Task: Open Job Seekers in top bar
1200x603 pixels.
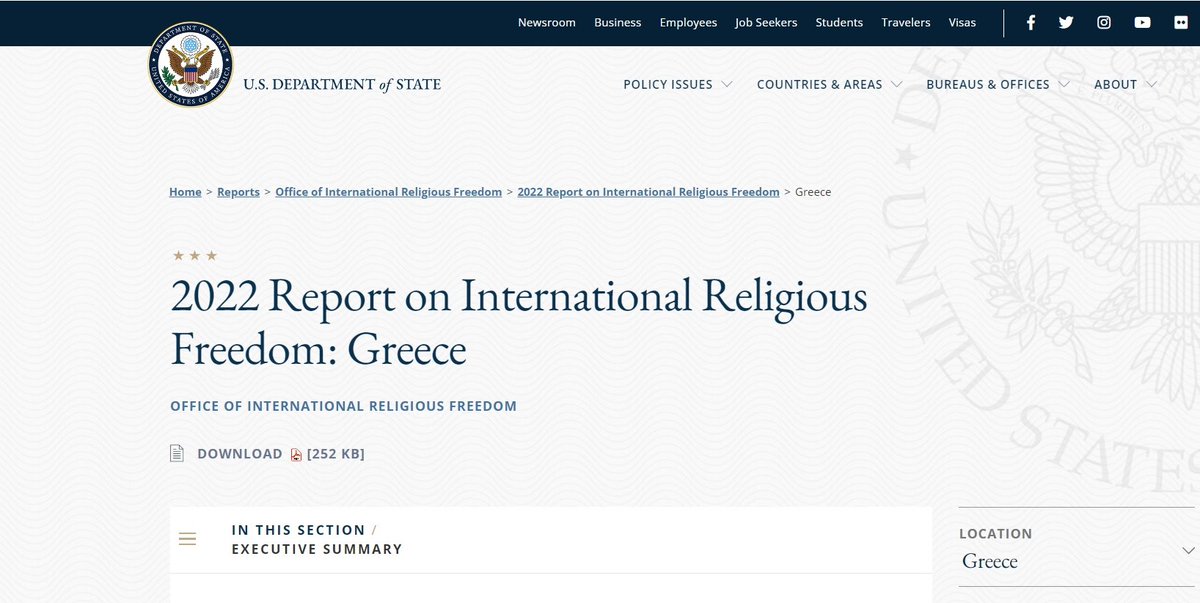Action: tap(766, 22)
